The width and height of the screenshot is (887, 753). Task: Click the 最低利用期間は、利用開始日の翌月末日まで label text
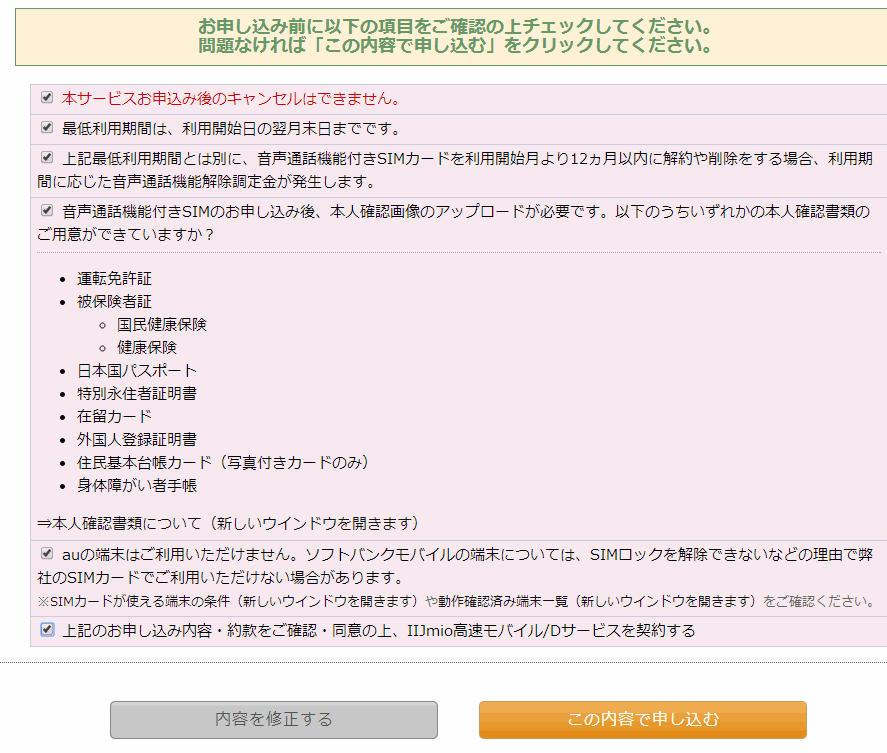click(231, 128)
